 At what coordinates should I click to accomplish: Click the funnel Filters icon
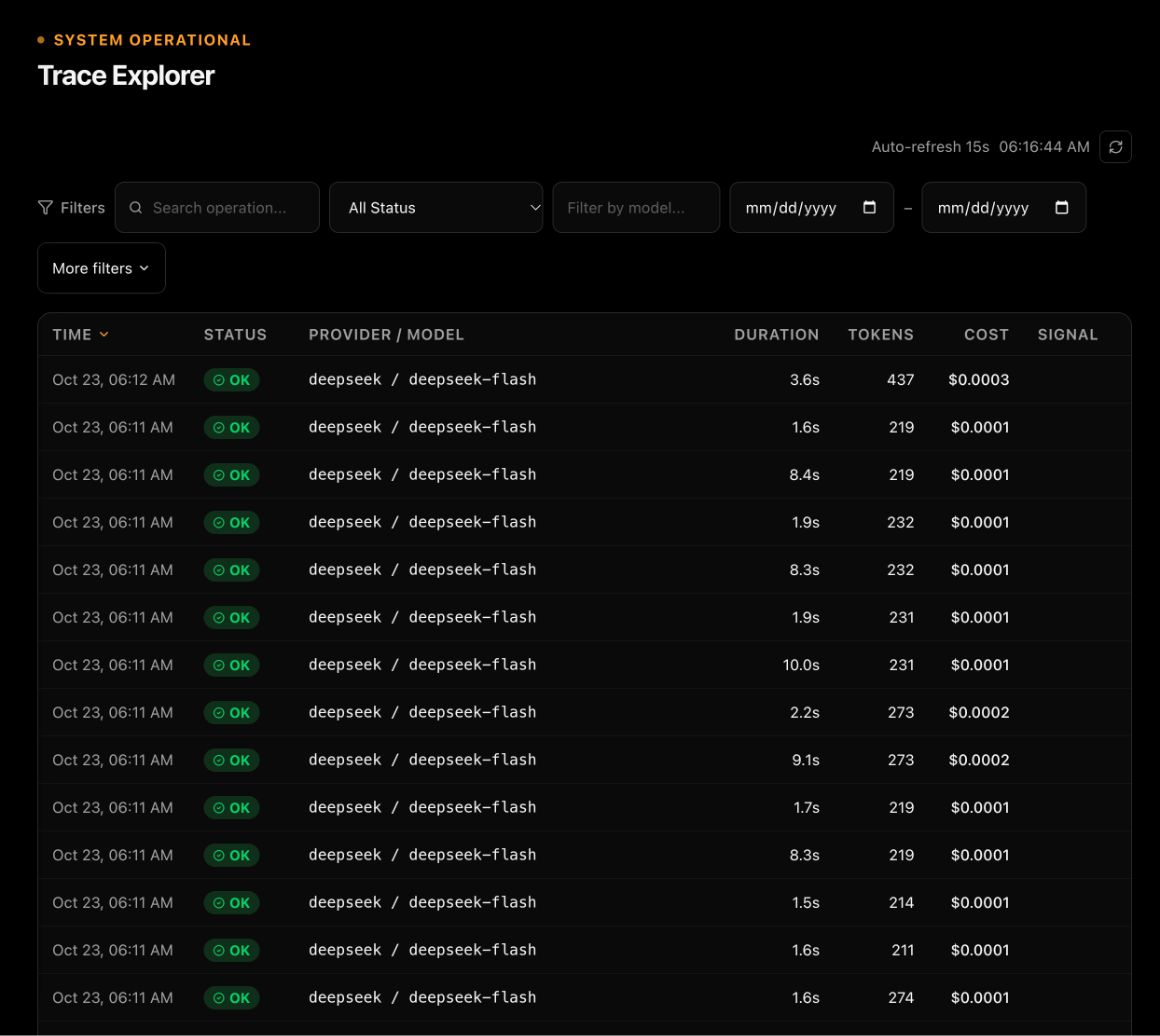45,208
